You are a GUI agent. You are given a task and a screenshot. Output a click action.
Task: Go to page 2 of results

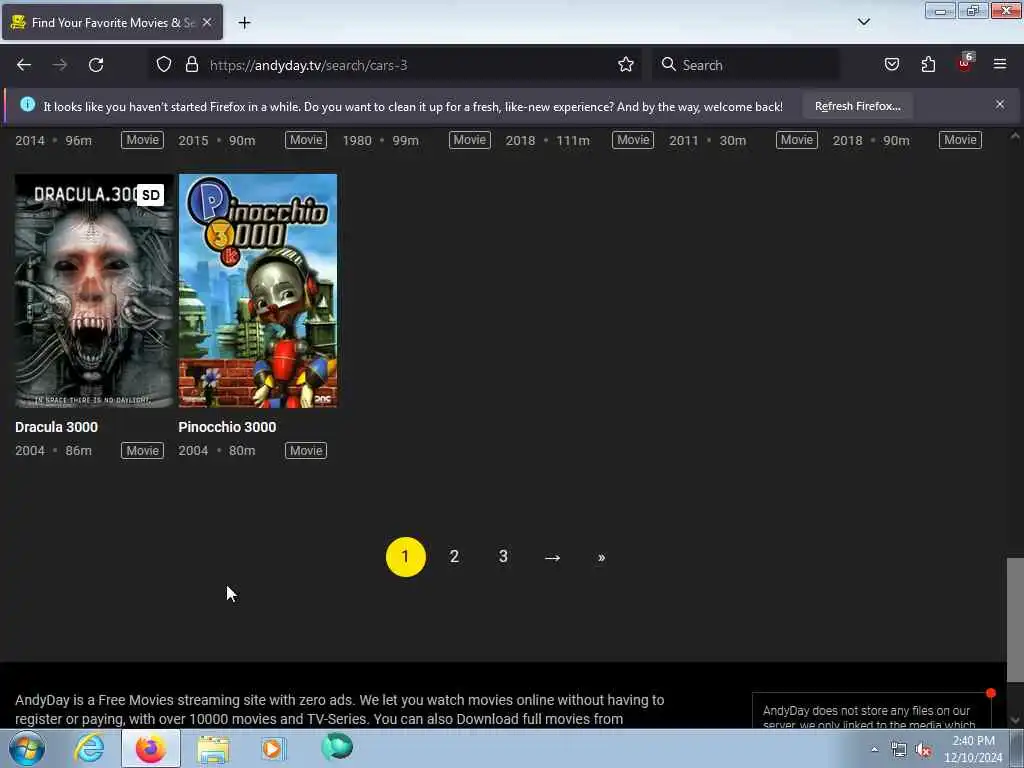(x=454, y=557)
